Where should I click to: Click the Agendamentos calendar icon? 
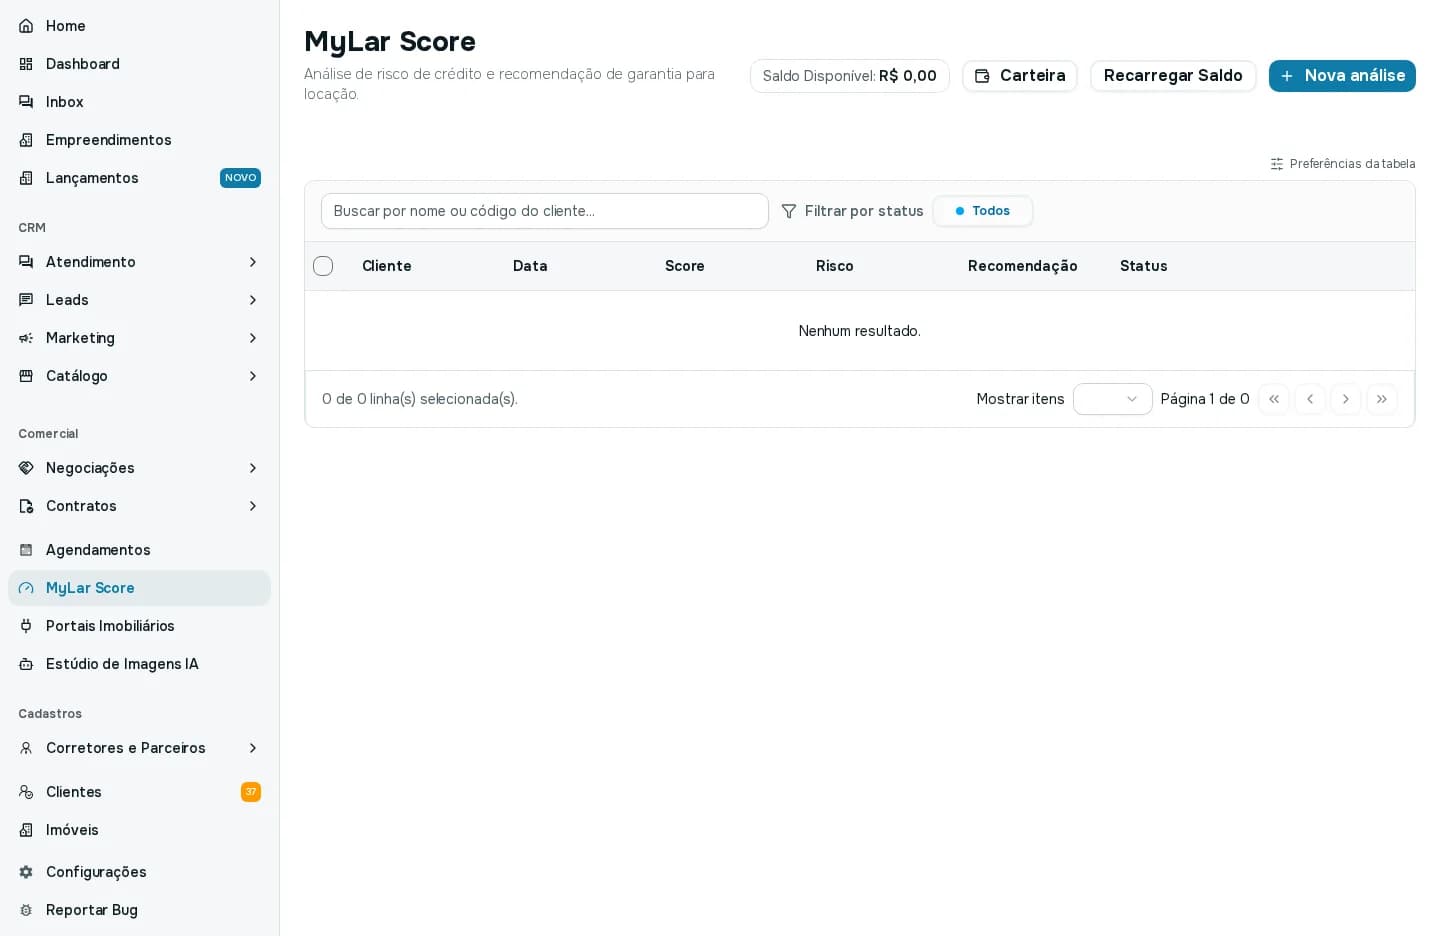click(26, 550)
